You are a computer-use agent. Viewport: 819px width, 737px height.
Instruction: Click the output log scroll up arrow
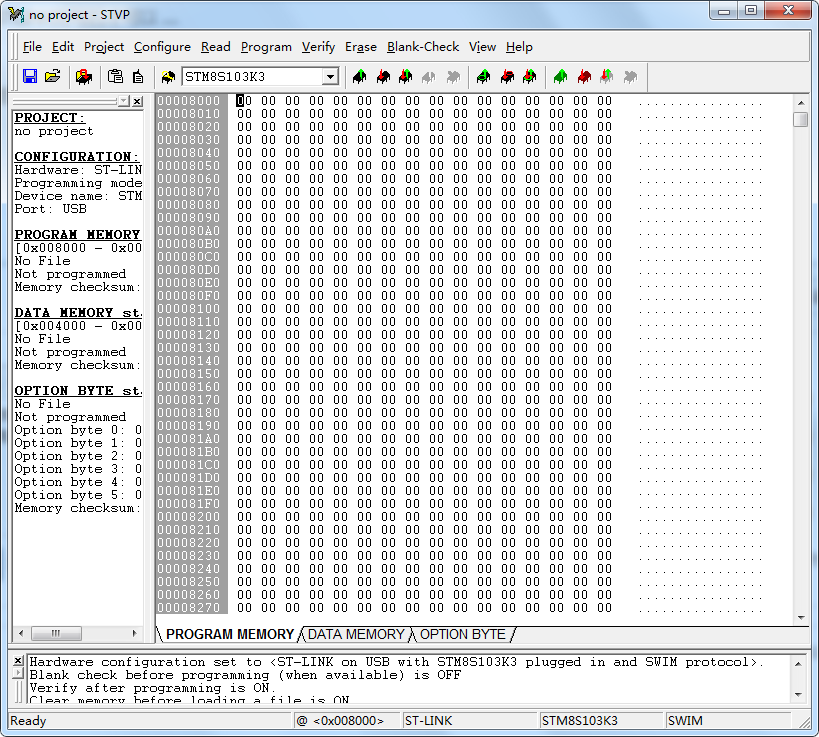[799, 663]
